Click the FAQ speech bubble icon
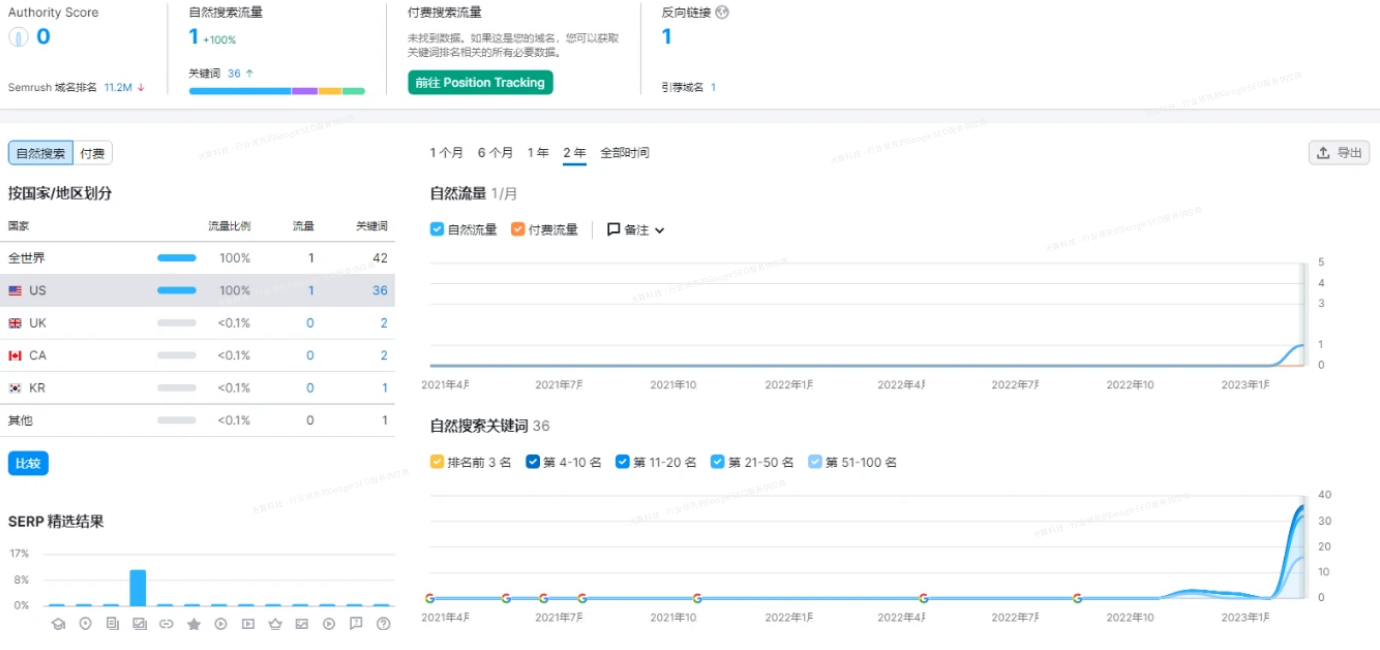Viewport: 1380px width, 650px height. [x=356, y=625]
